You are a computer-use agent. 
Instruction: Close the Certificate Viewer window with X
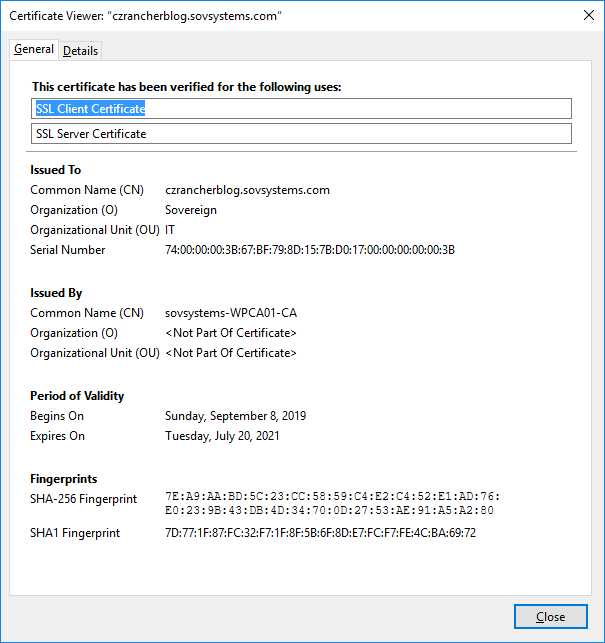pos(586,15)
